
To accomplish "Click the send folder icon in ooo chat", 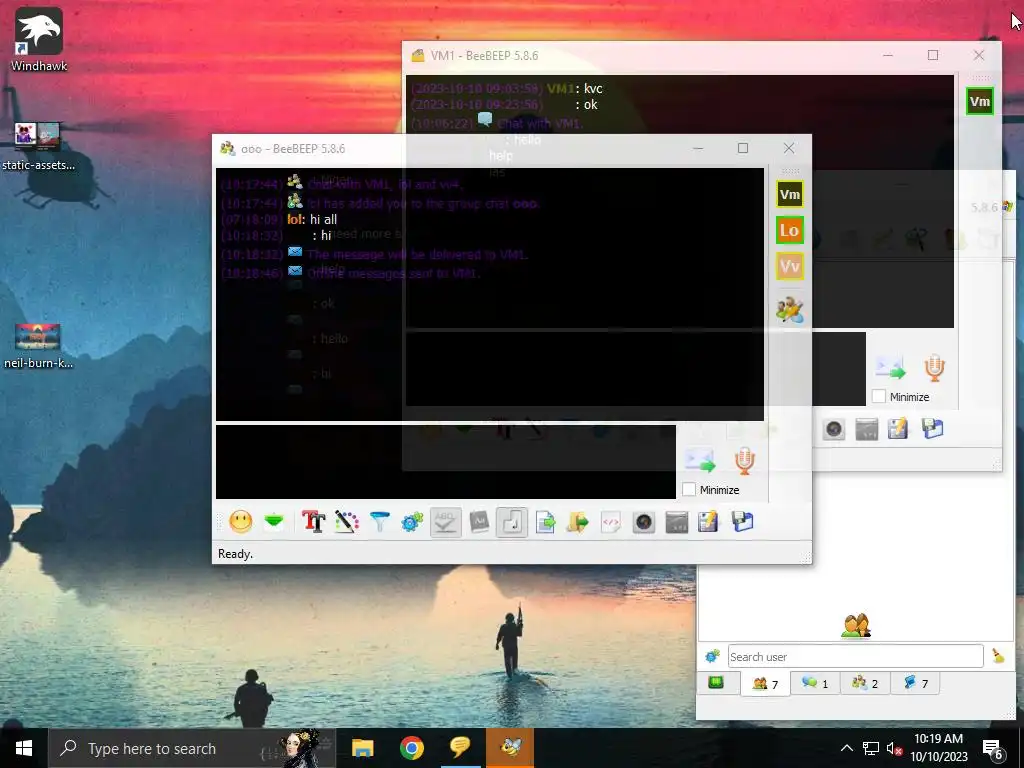I will point(577,522).
